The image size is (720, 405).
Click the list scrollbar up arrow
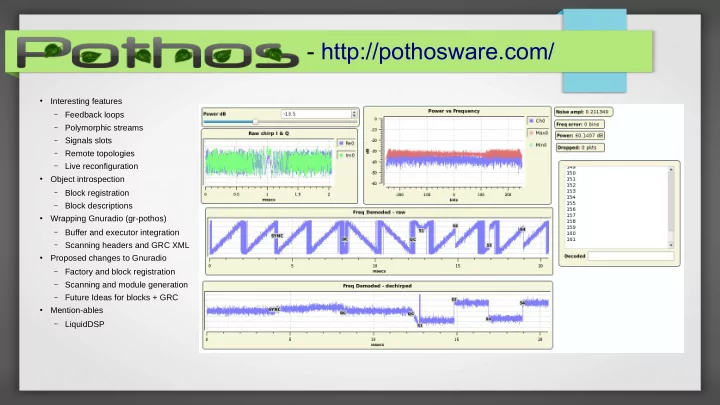pyautogui.click(x=671, y=170)
